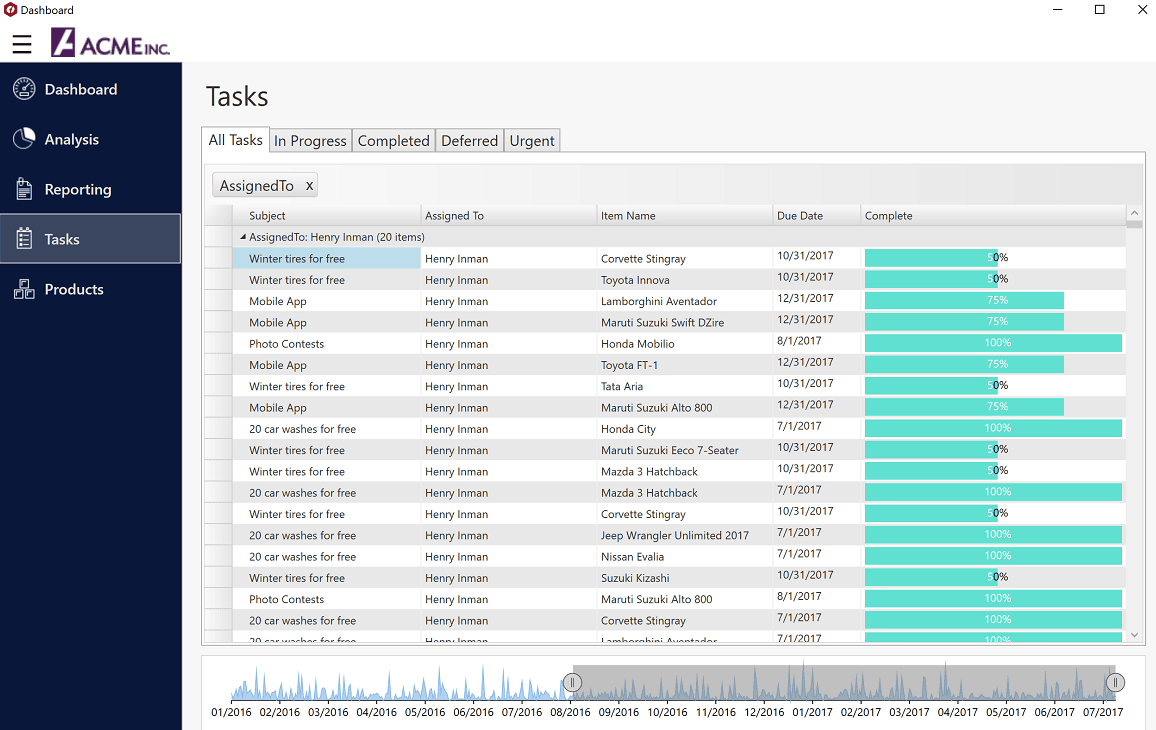Select Jeep Wrangler Unlimited 2017 cell
The height and width of the screenshot is (730, 1156).
(685, 535)
